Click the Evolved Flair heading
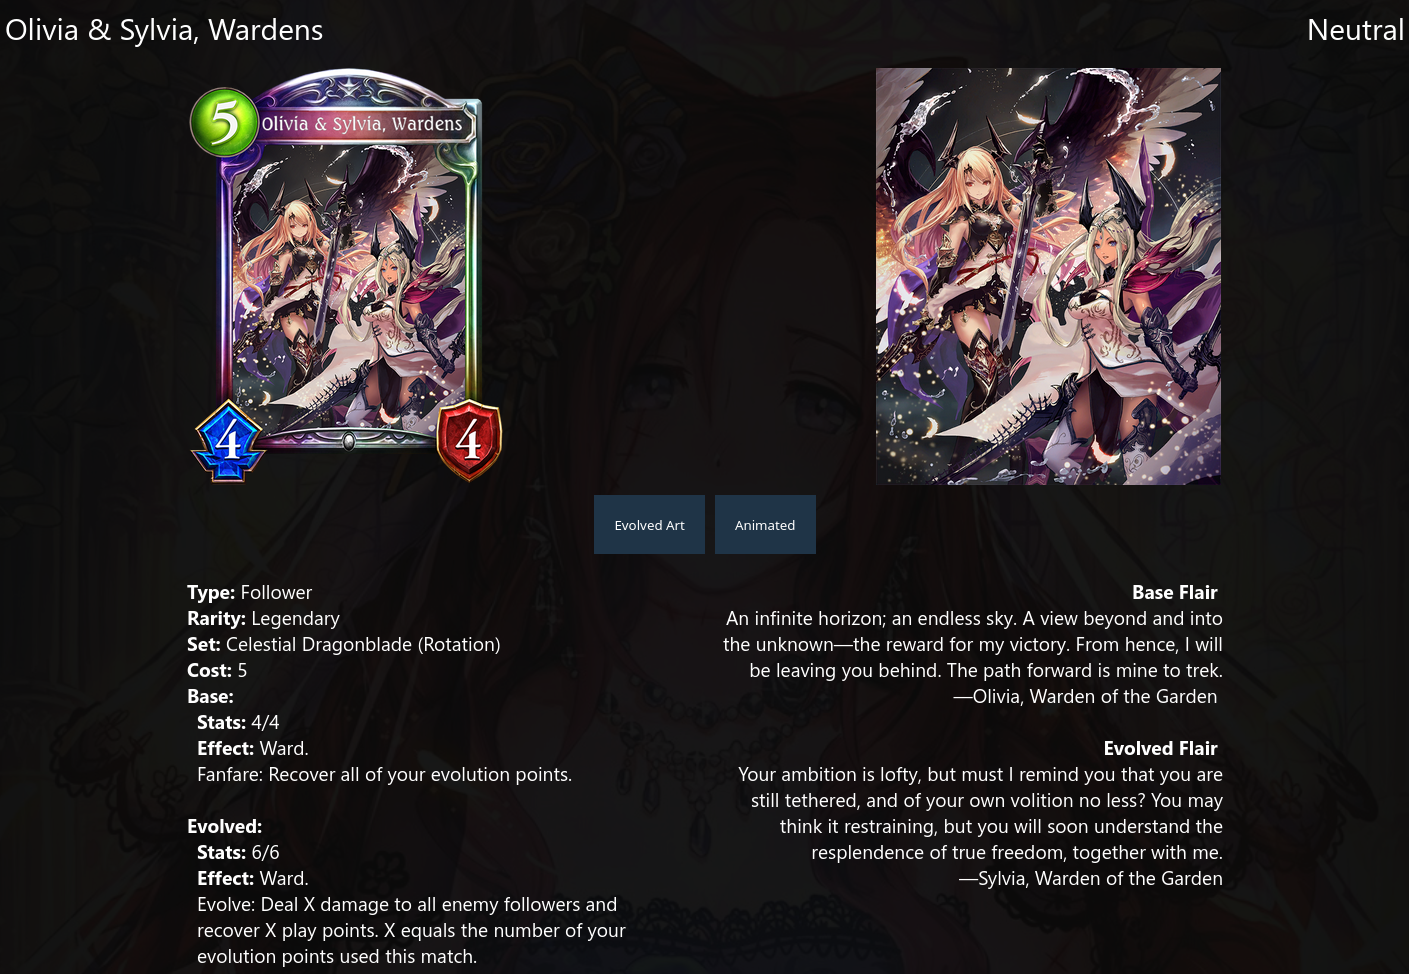 point(1160,749)
